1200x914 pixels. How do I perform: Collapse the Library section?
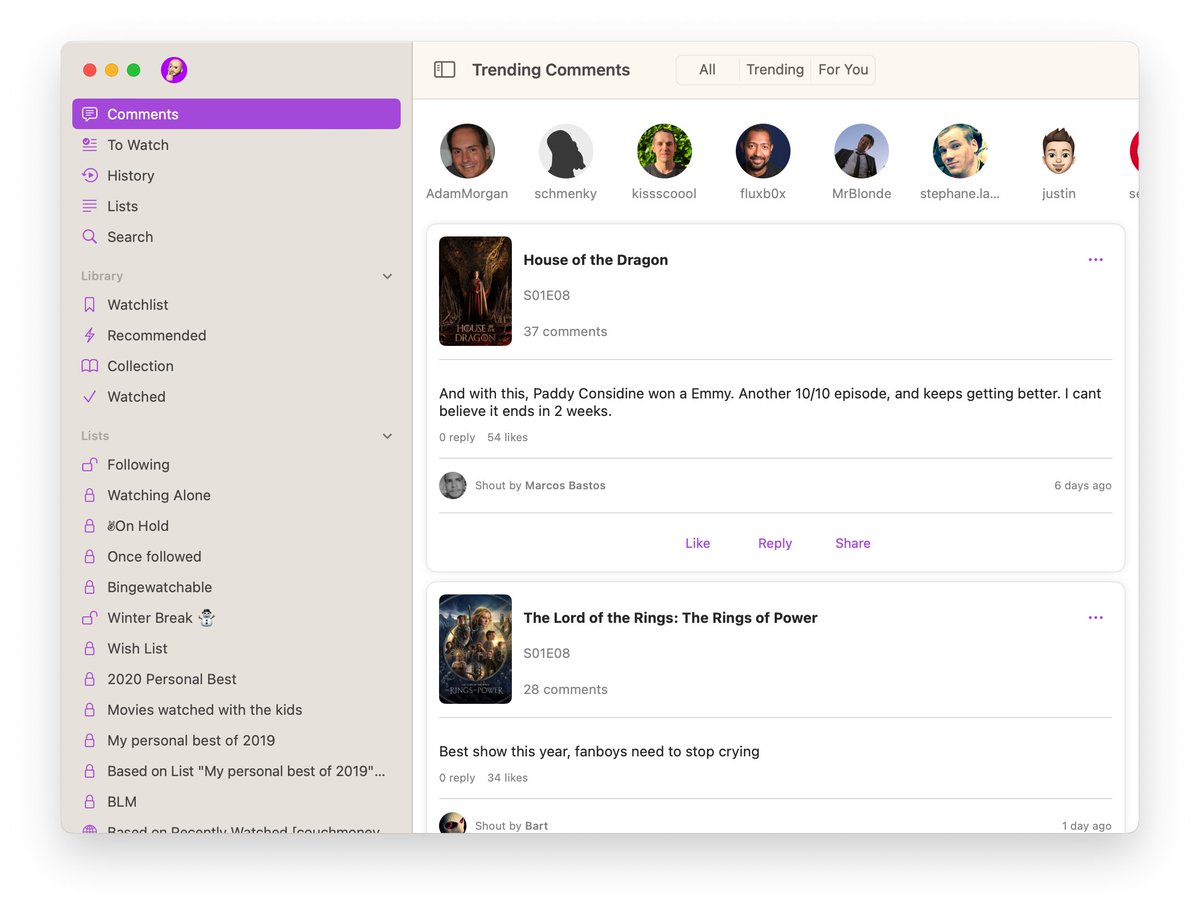coord(387,276)
